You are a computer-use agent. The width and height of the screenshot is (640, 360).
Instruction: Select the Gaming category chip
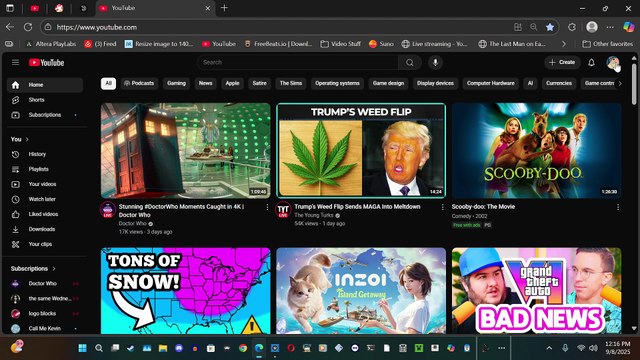click(176, 83)
